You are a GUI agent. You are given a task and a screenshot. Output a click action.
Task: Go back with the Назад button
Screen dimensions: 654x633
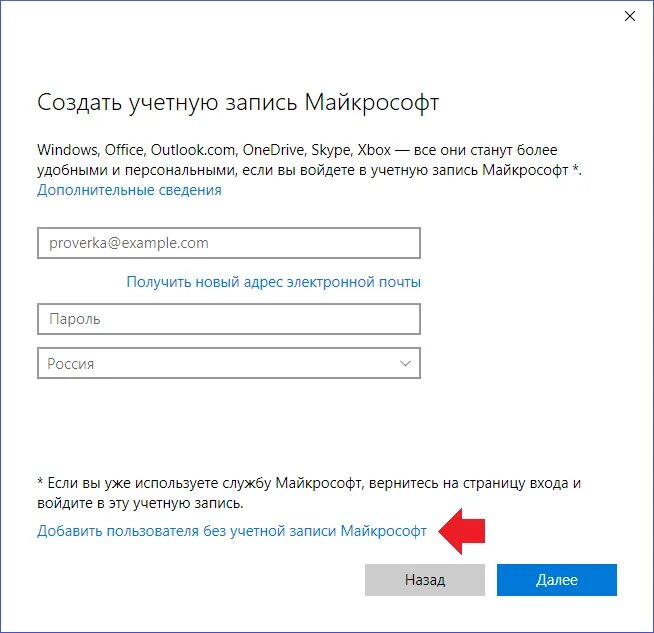(425, 580)
